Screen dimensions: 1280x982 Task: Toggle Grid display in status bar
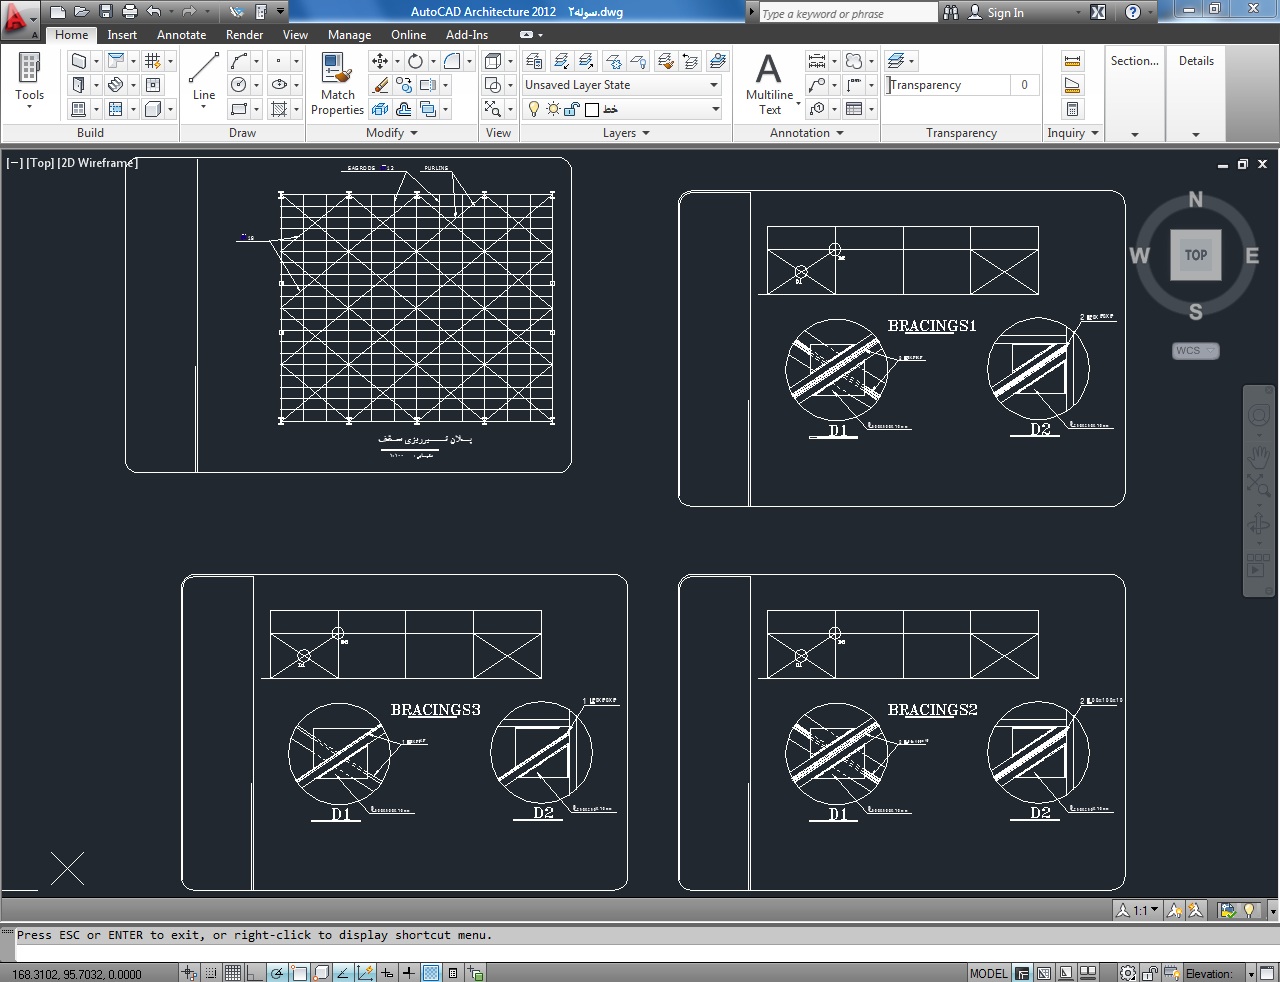tap(232, 973)
